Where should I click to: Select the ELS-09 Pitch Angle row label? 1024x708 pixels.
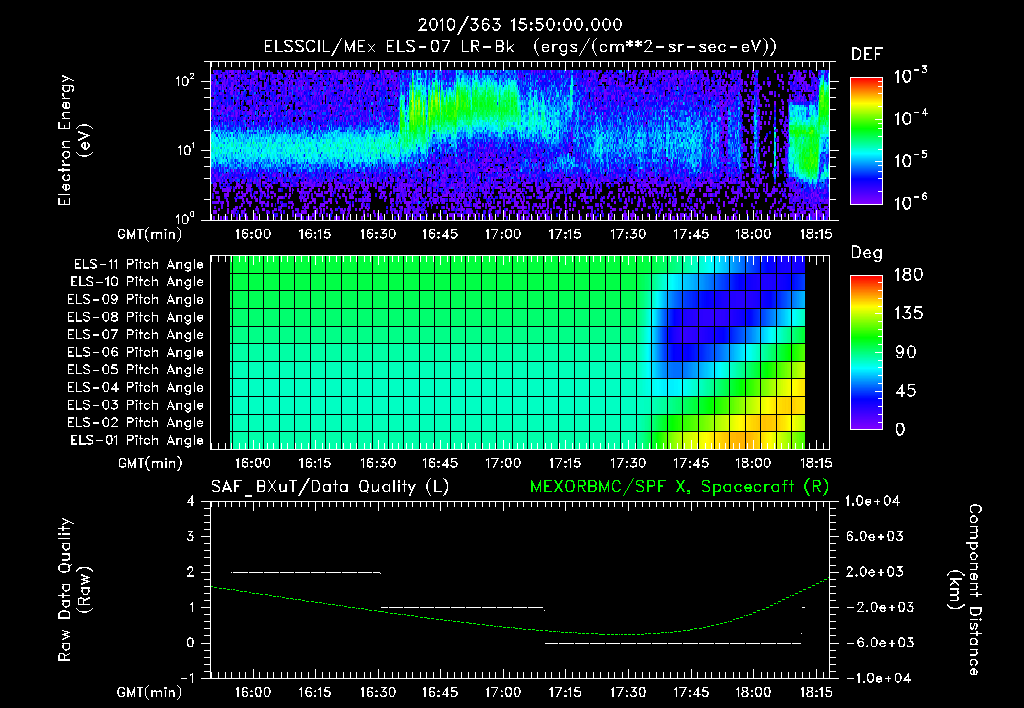coord(136,300)
